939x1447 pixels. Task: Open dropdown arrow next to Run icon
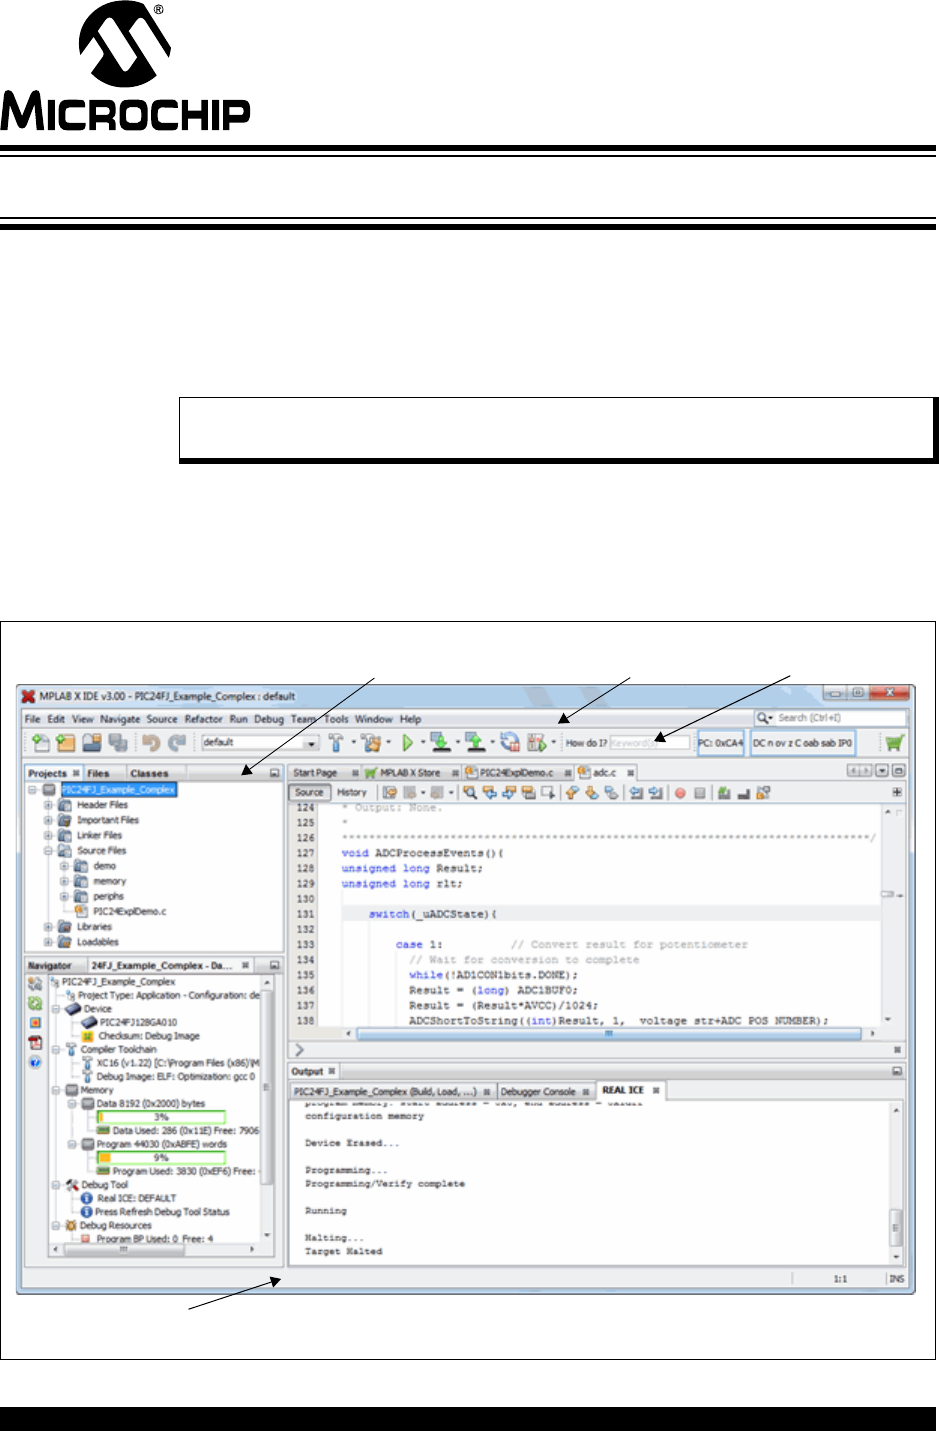click(x=423, y=743)
